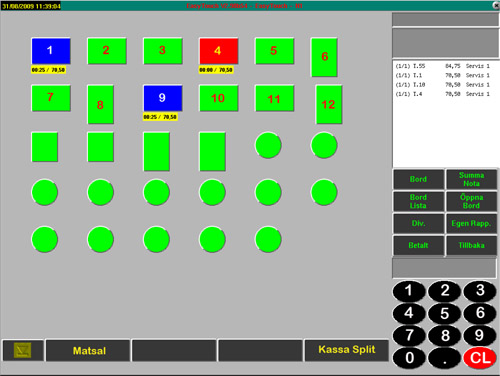500x376 pixels.
Task: Open Egen Rapp. report
Action: (471, 223)
